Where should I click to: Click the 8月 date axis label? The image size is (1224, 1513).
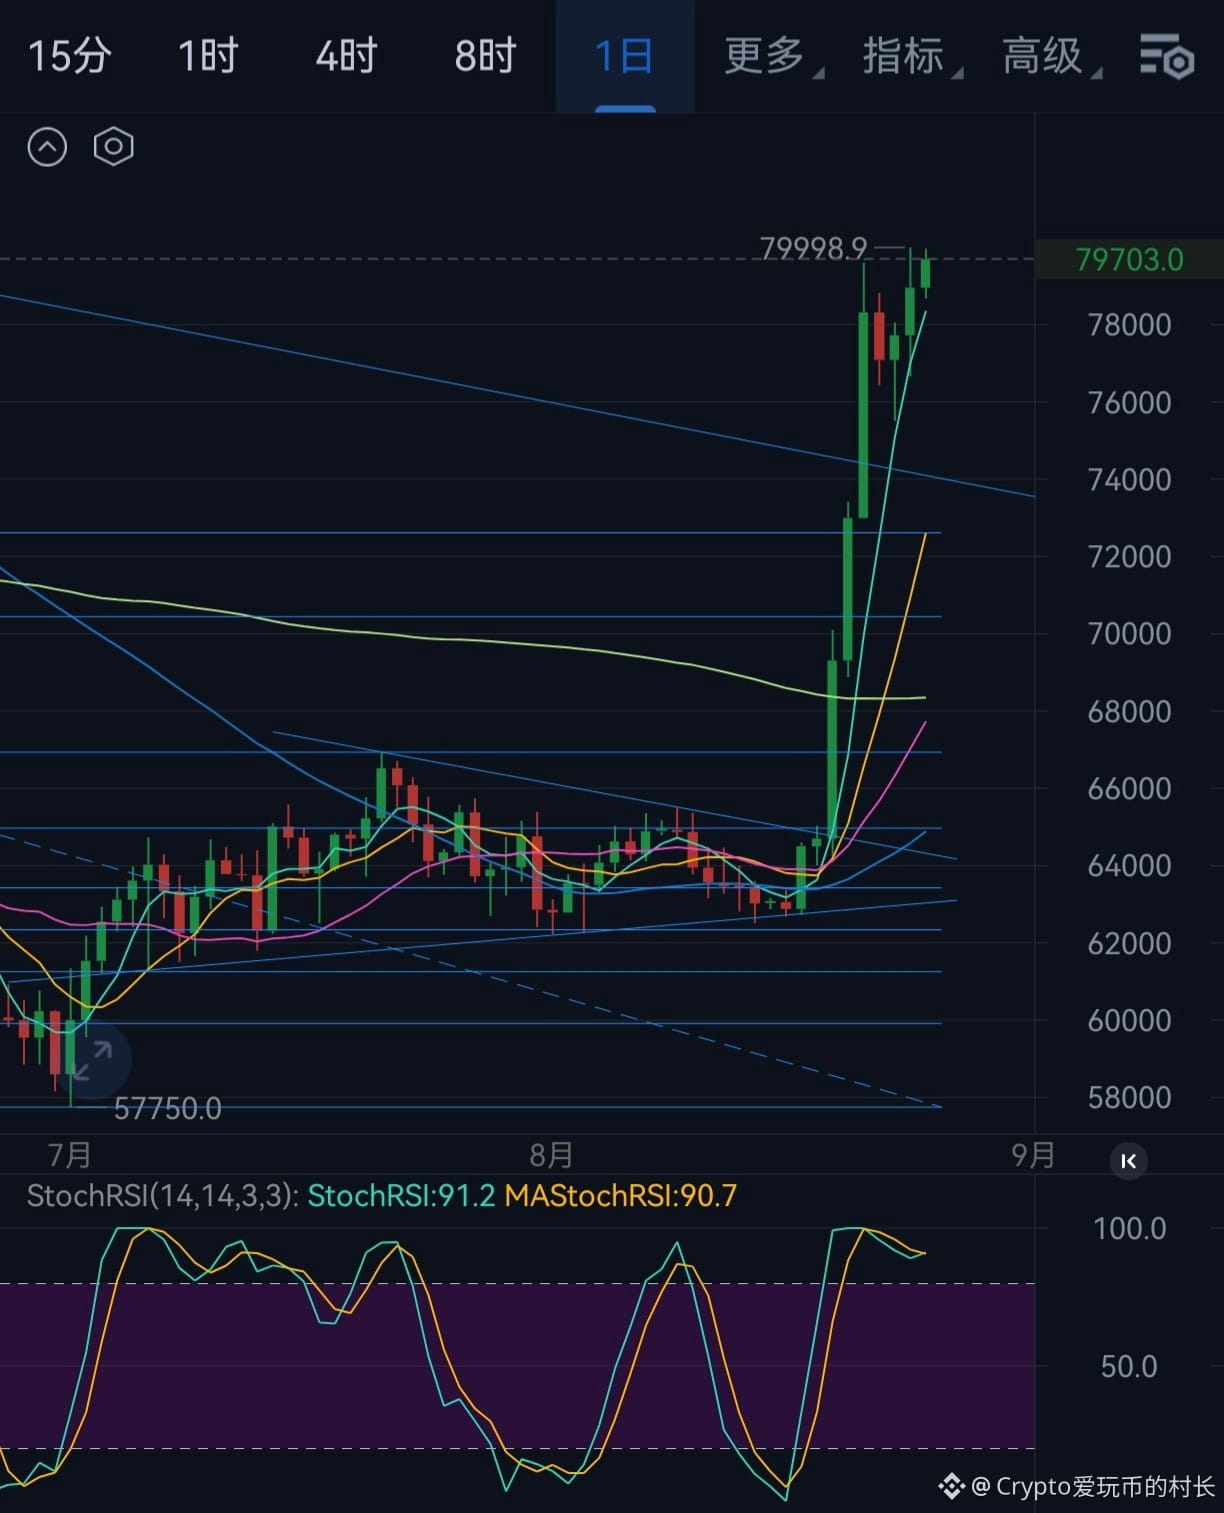(551, 1155)
